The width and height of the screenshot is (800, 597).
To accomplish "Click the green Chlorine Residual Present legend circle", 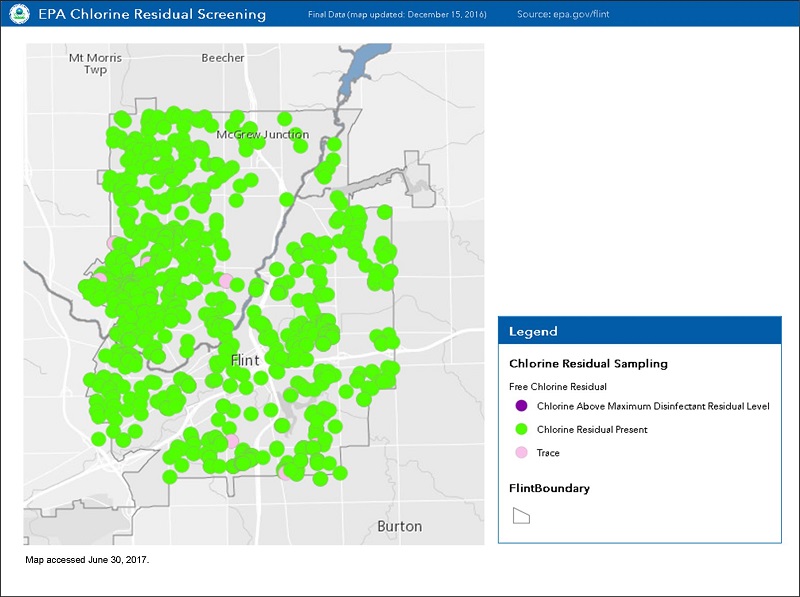I will [x=520, y=430].
